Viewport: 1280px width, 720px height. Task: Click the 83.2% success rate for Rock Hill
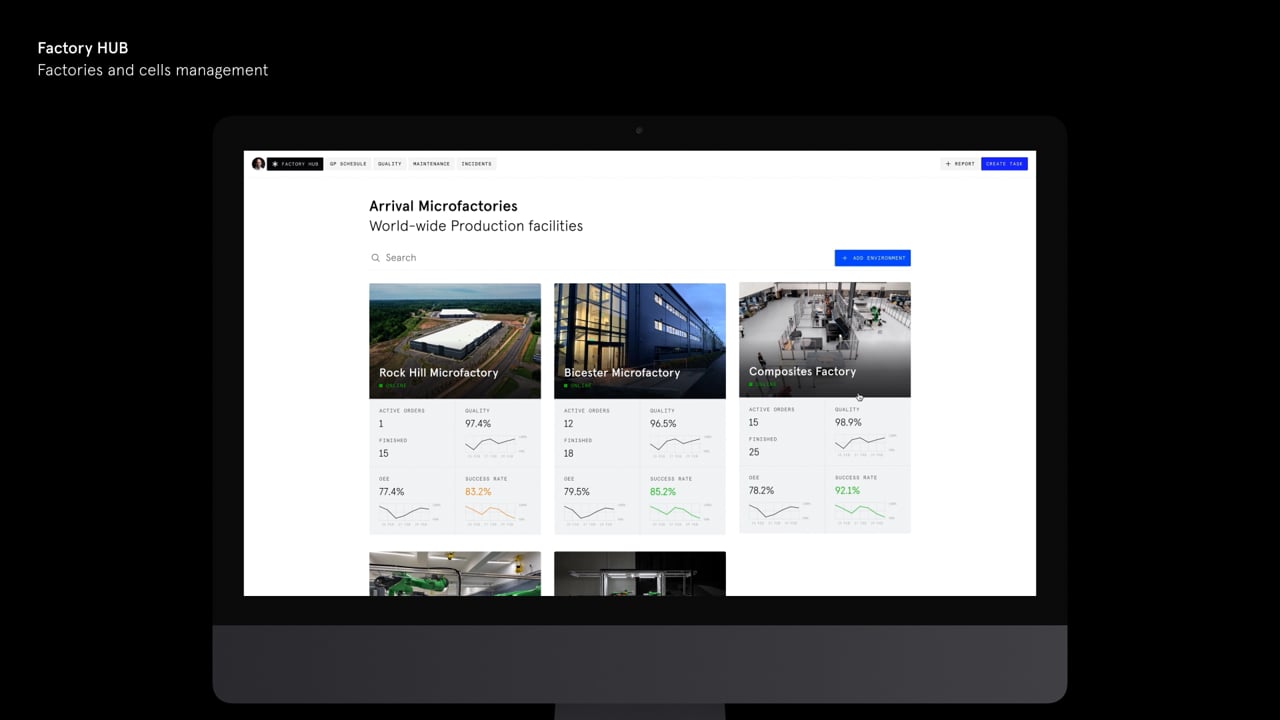[478, 492]
